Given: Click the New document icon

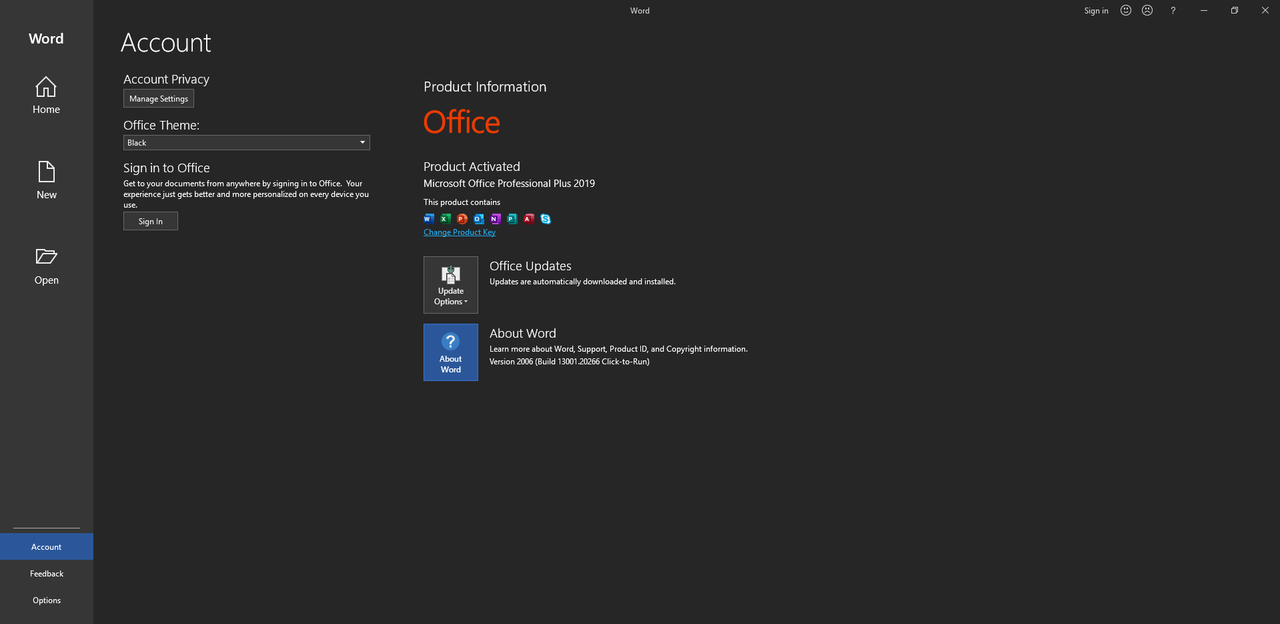Looking at the screenshot, I should (x=46, y=171).
